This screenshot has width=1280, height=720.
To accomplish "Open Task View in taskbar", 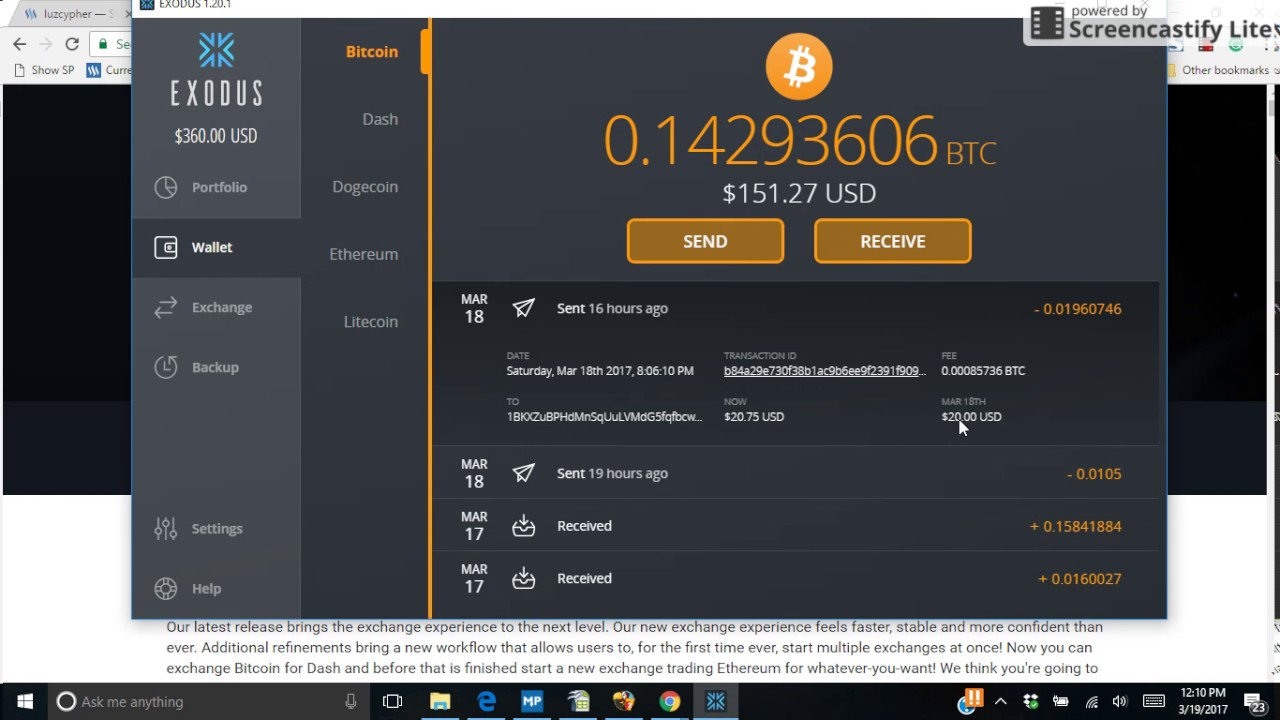I will tap(392, 702).
